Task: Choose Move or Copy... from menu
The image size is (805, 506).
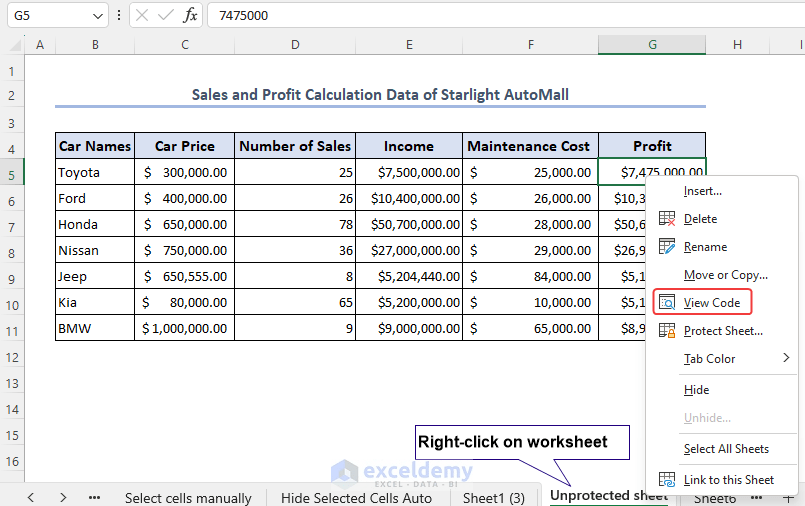Action: click(725, 275)
